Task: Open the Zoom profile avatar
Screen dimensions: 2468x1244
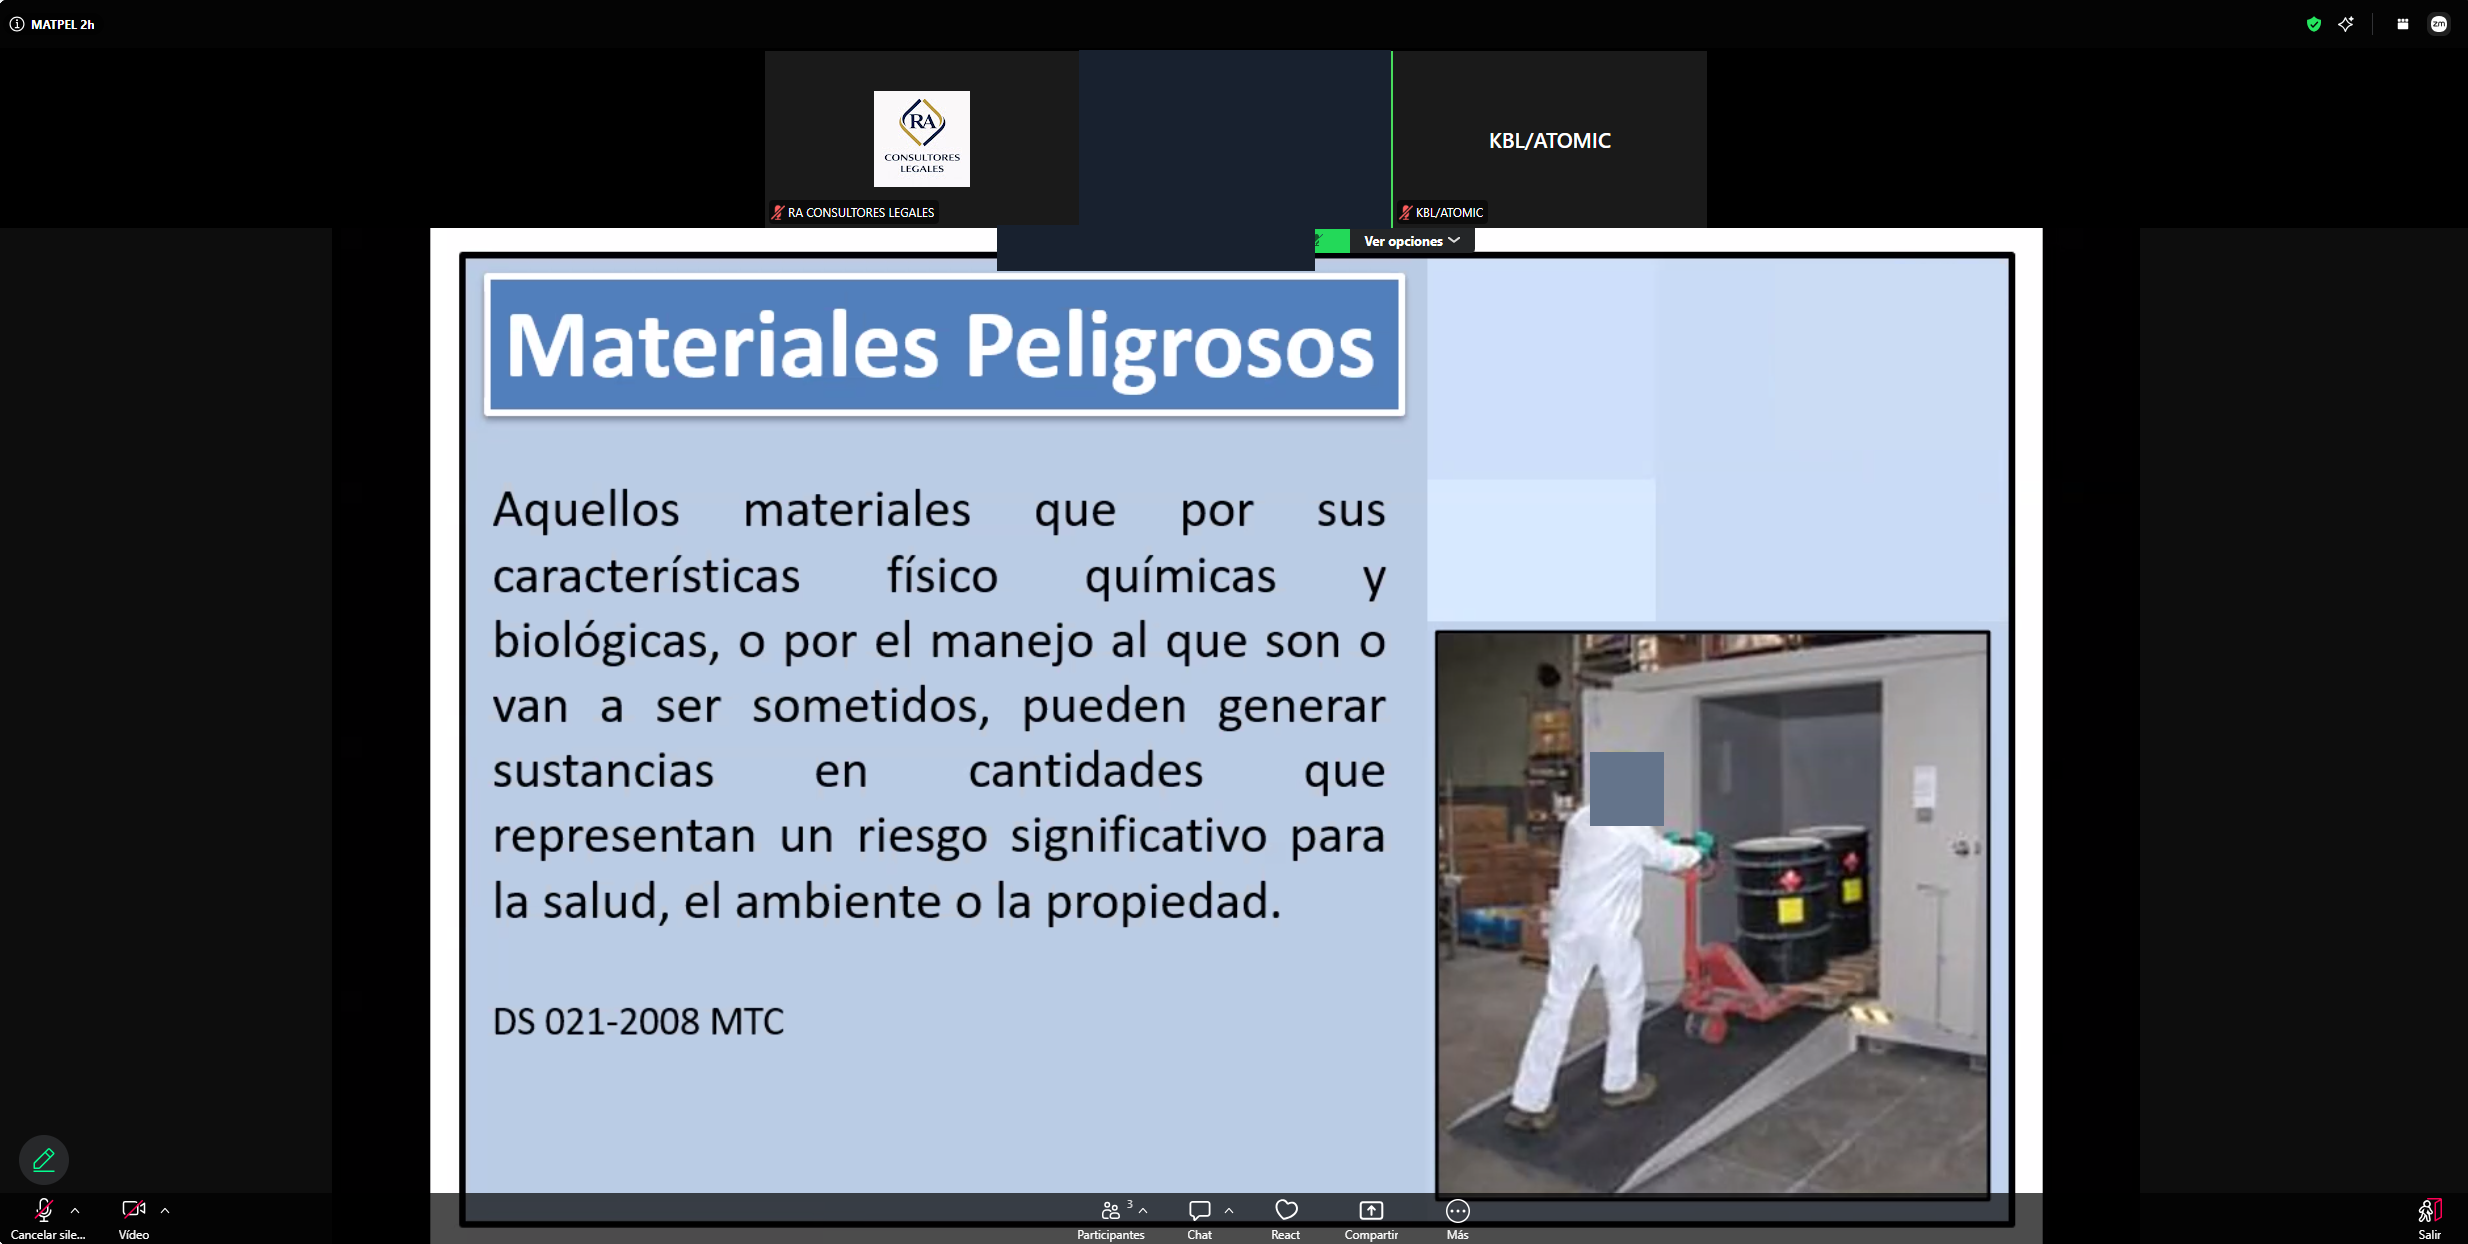Action: [2439, 24]
